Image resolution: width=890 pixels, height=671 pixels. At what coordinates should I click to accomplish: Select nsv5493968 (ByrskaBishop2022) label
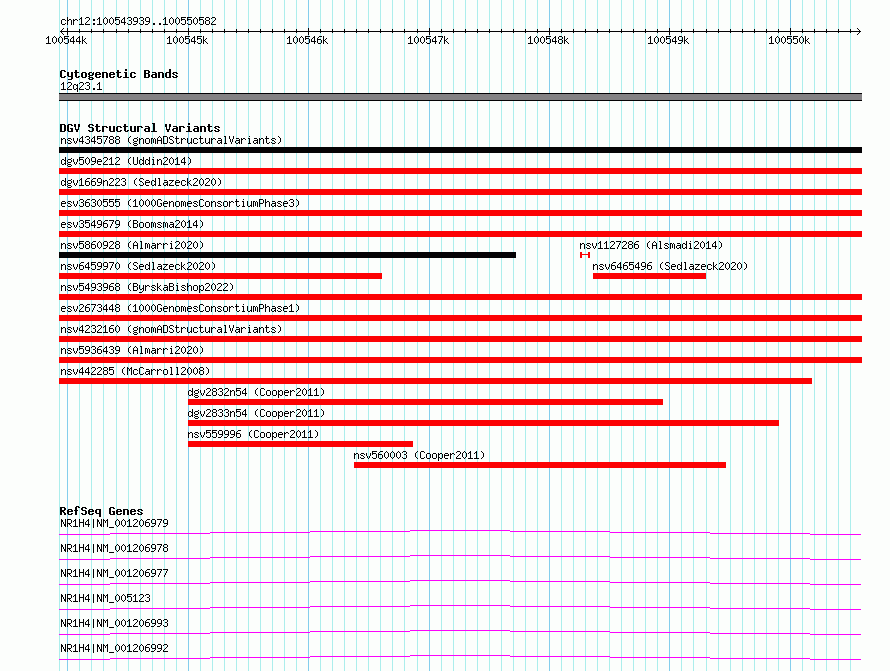tap(147, 287)
